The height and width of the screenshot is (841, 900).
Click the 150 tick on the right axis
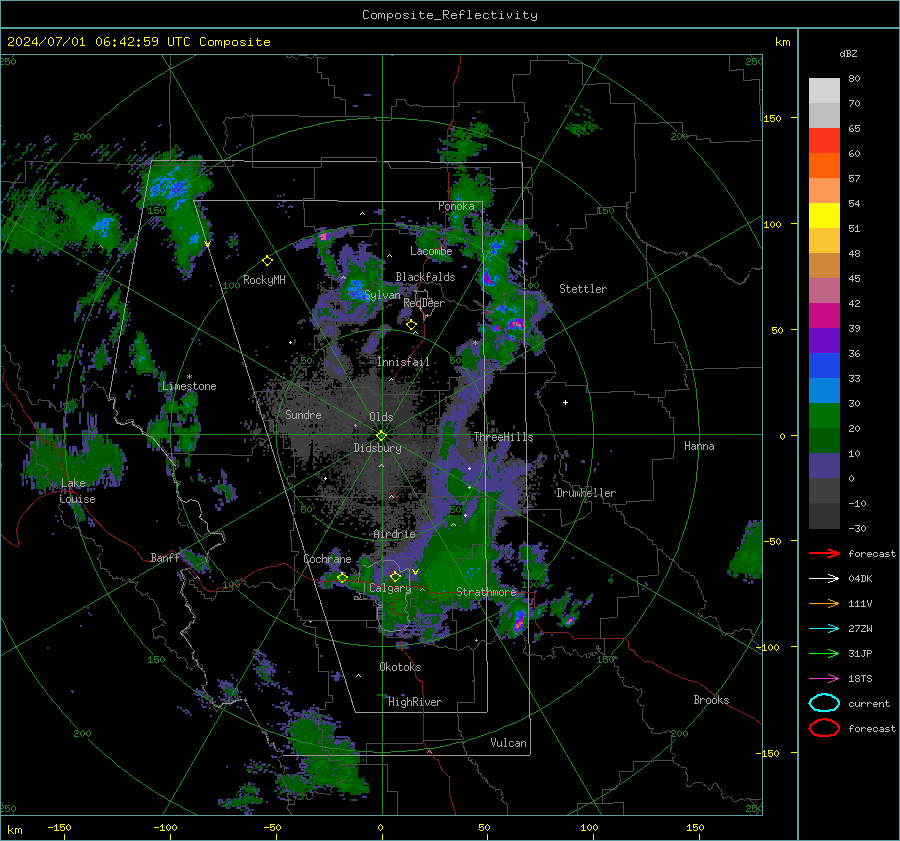(x=772, y=118)
